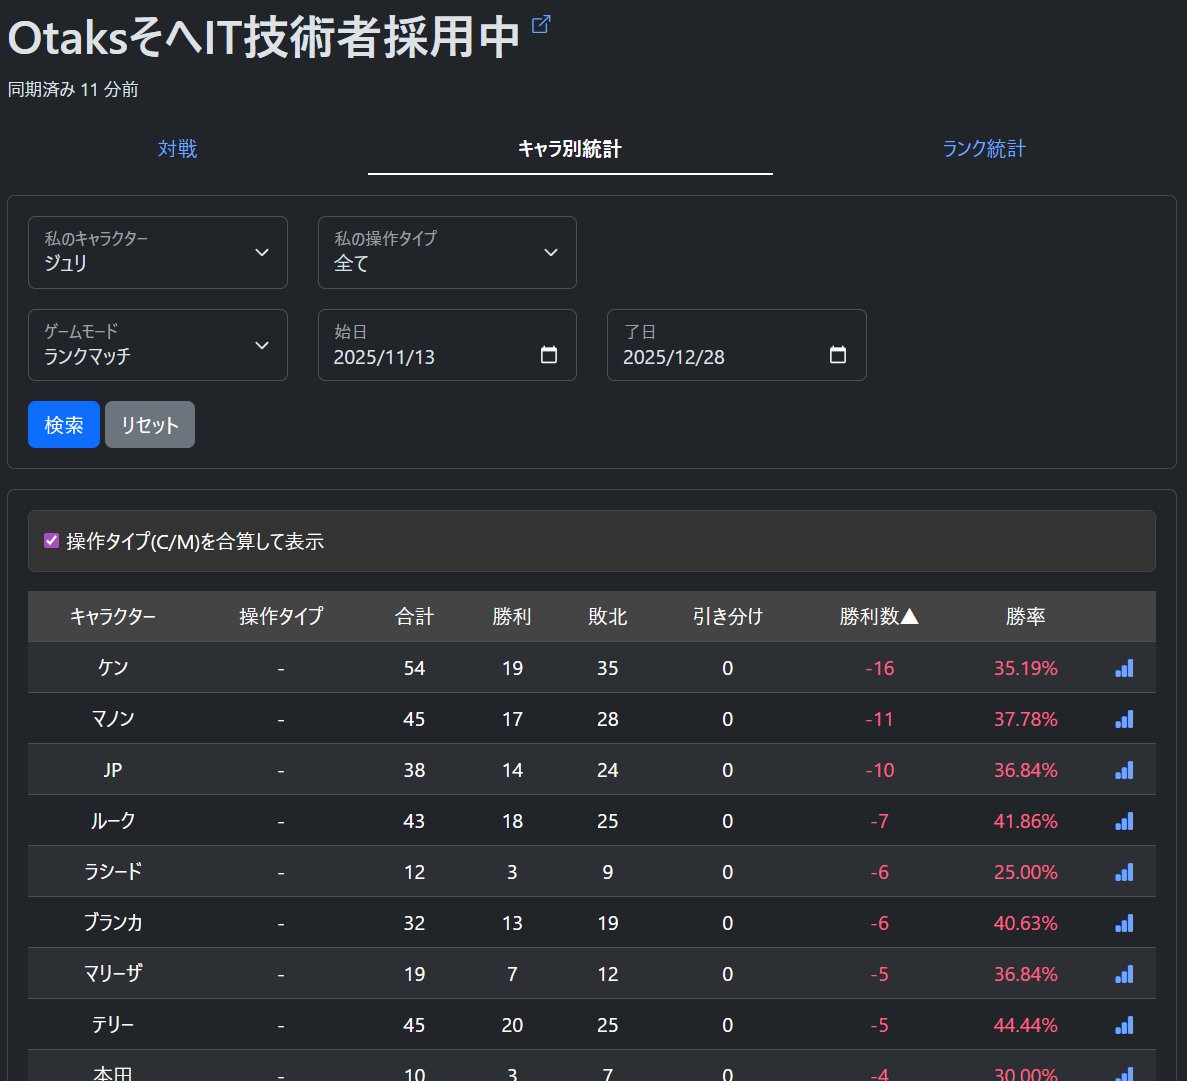The image size is (1187, 1081).
Task: Click the -7 win differential value
Action: tap(880, 821)
